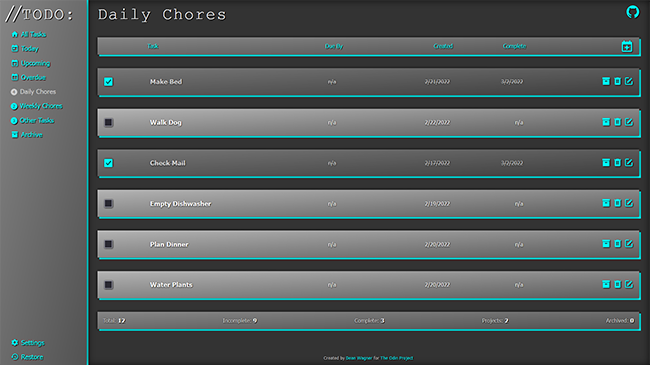Sort by the Complete header
650x365 pixels.
(x=514, y=46)
